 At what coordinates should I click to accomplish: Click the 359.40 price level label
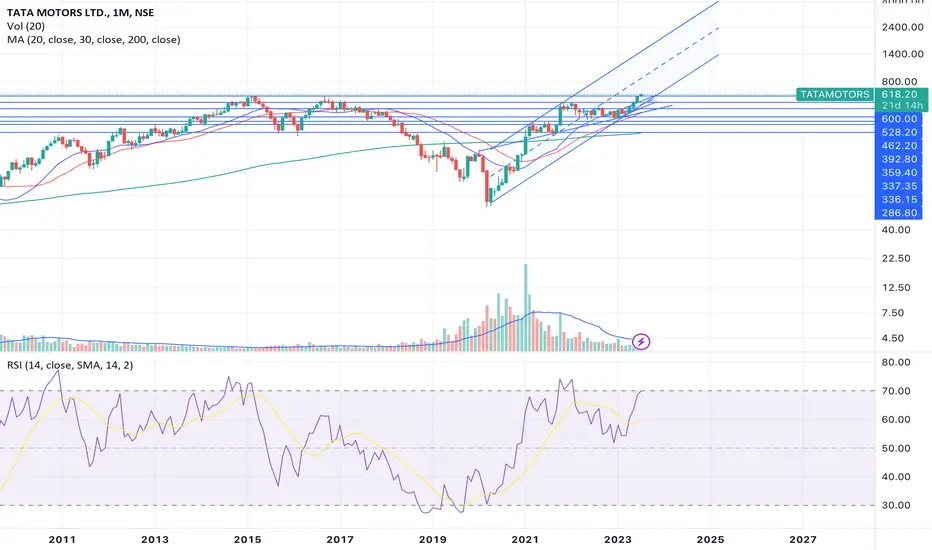[x=899, y=173]
